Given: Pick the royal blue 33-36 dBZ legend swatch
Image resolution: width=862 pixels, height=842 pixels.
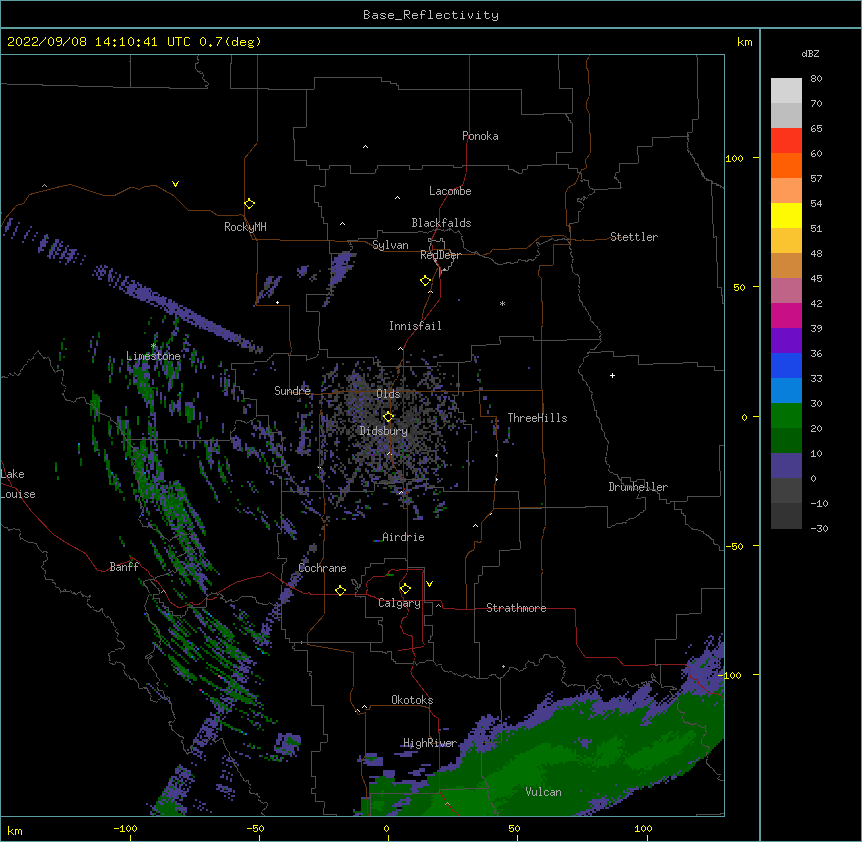Looking at the screenshot, I should tap(786, 365).
